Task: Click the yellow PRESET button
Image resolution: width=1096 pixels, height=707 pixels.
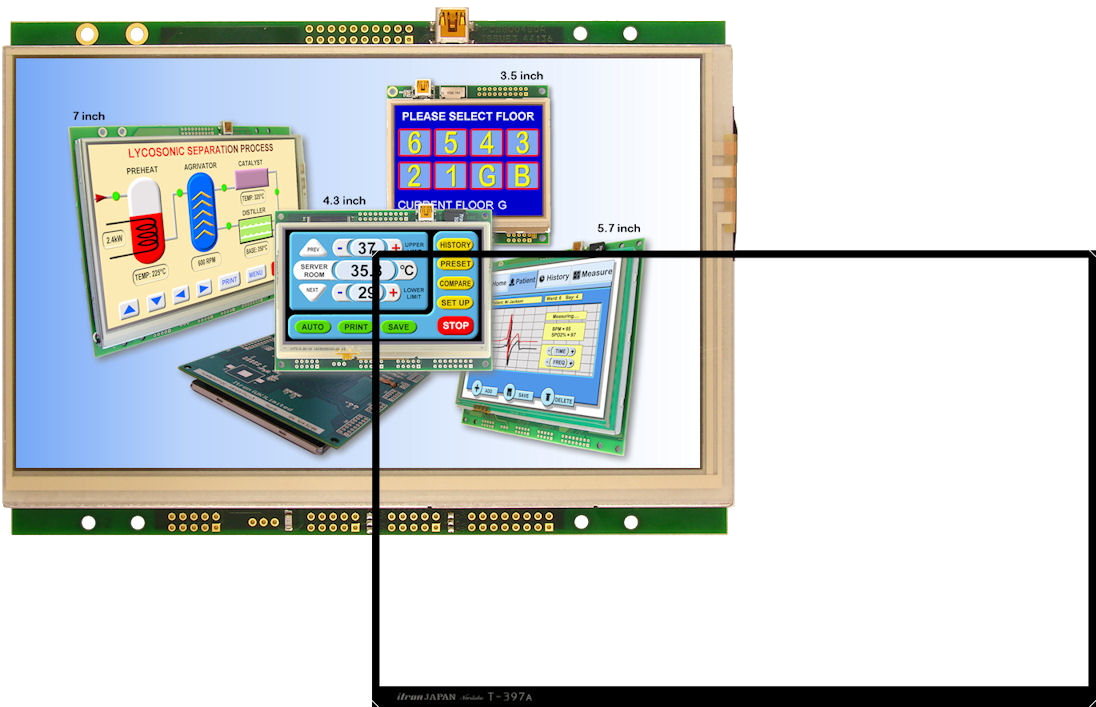Action: tap(455, 264)
